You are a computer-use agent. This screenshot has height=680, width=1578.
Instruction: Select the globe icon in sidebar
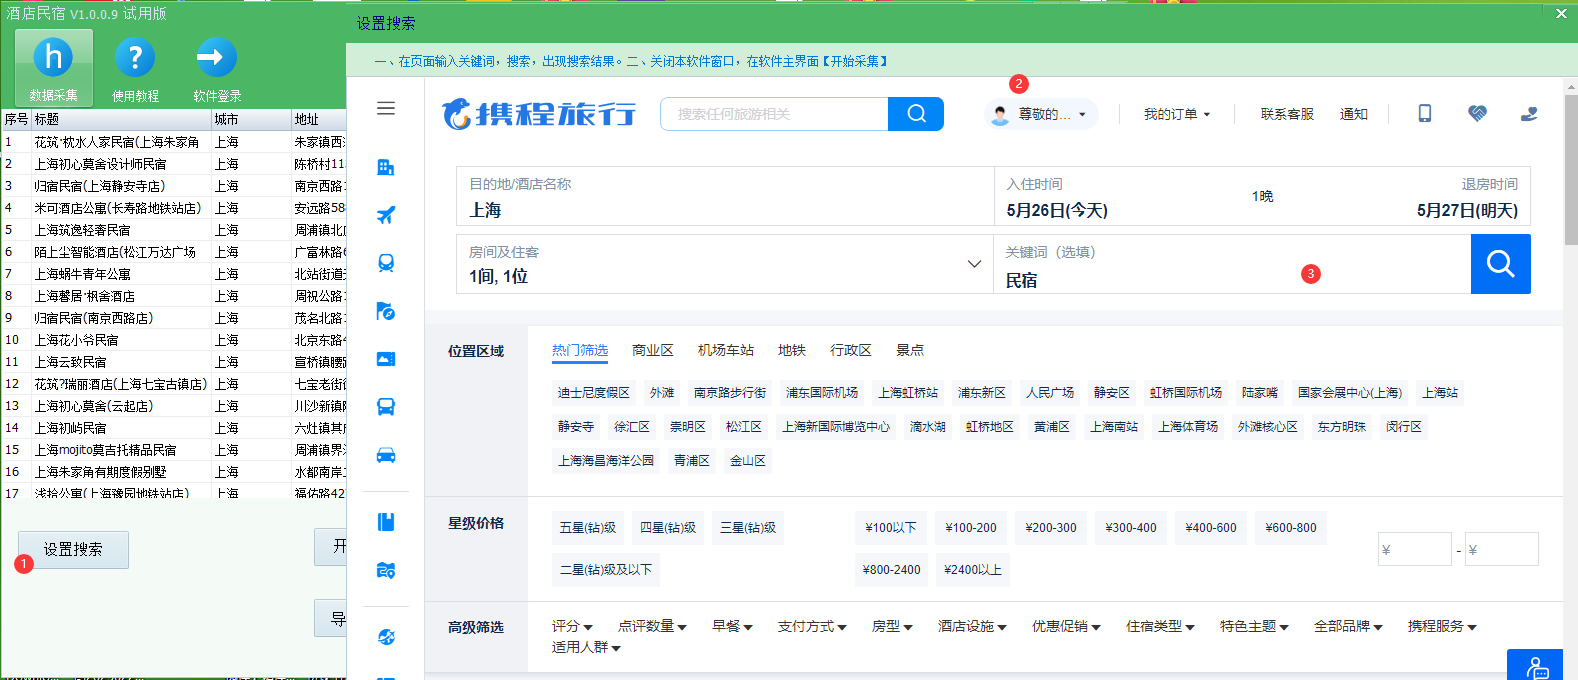[x=386, y=637]
